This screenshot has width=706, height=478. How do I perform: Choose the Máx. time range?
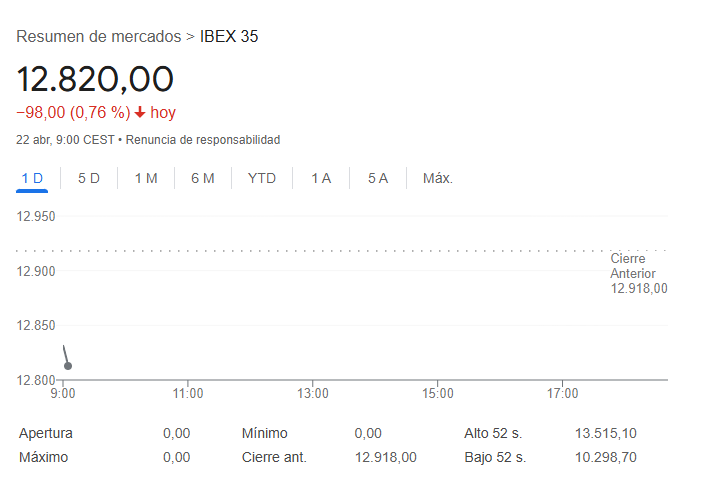(438, 178)
